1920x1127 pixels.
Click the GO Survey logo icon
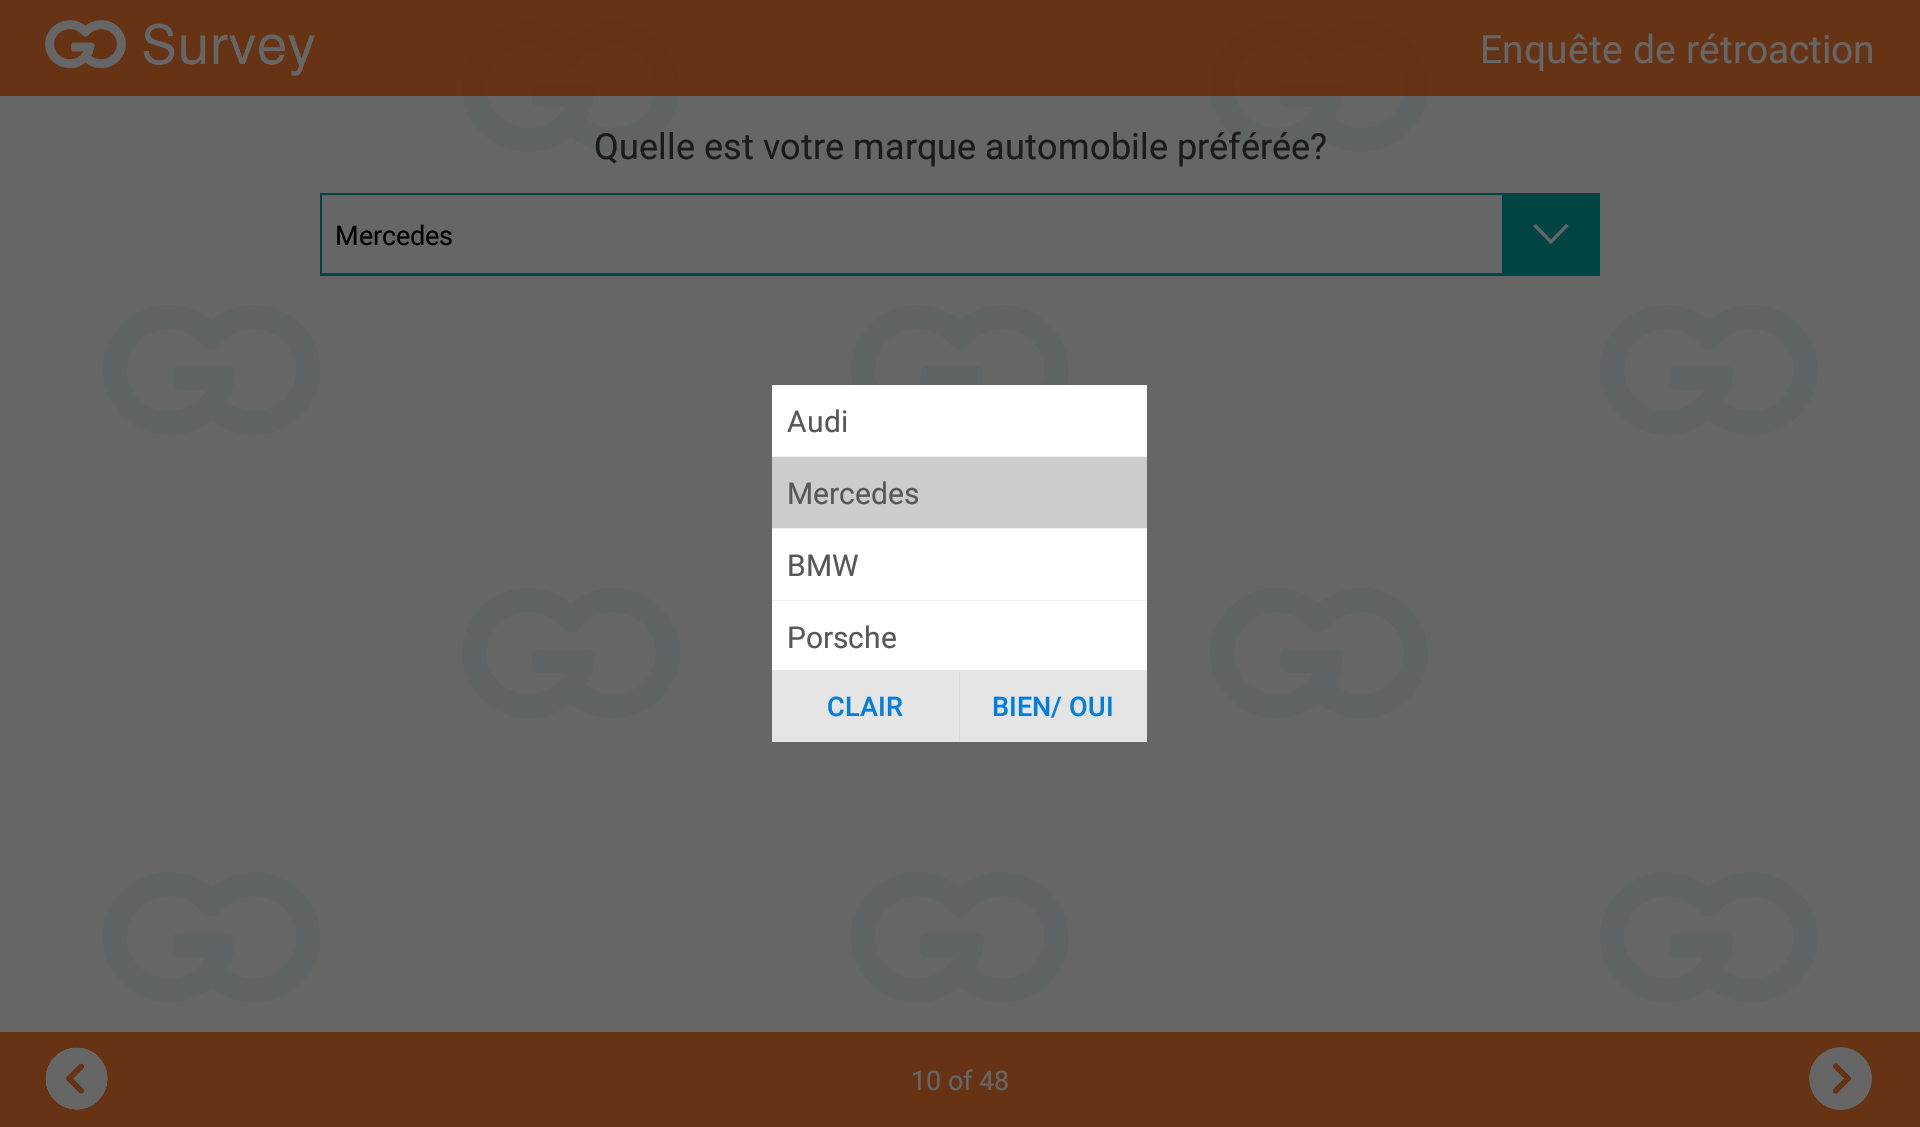click(x=85, y=45)
